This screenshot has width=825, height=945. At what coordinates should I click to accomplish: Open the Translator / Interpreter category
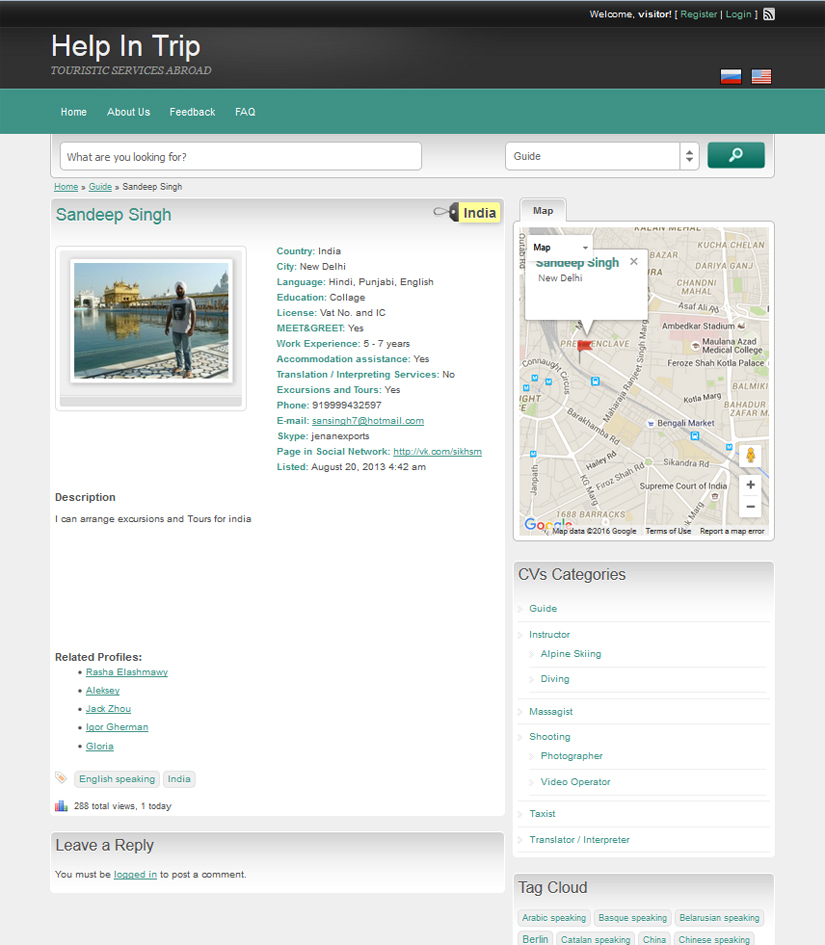pyautogui.click(x=579, y=840)
